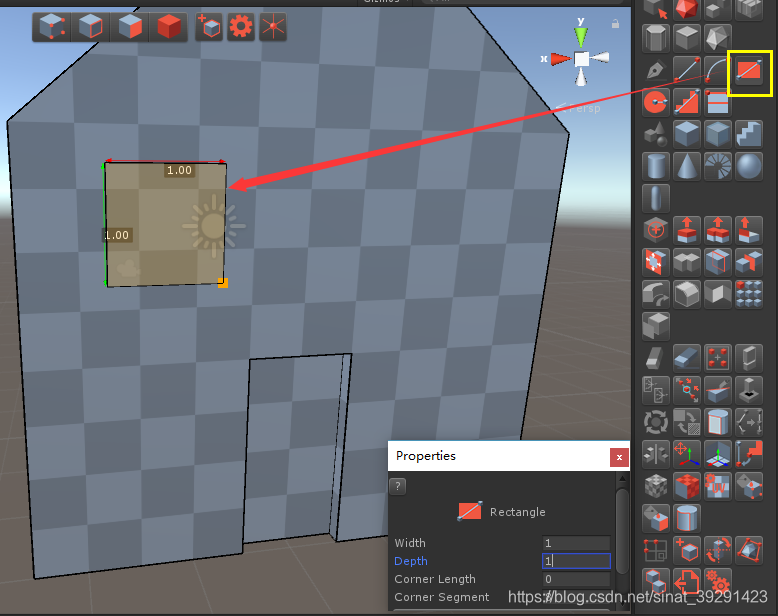Click the center cube of the scene gizmo

tap(582, 59)
